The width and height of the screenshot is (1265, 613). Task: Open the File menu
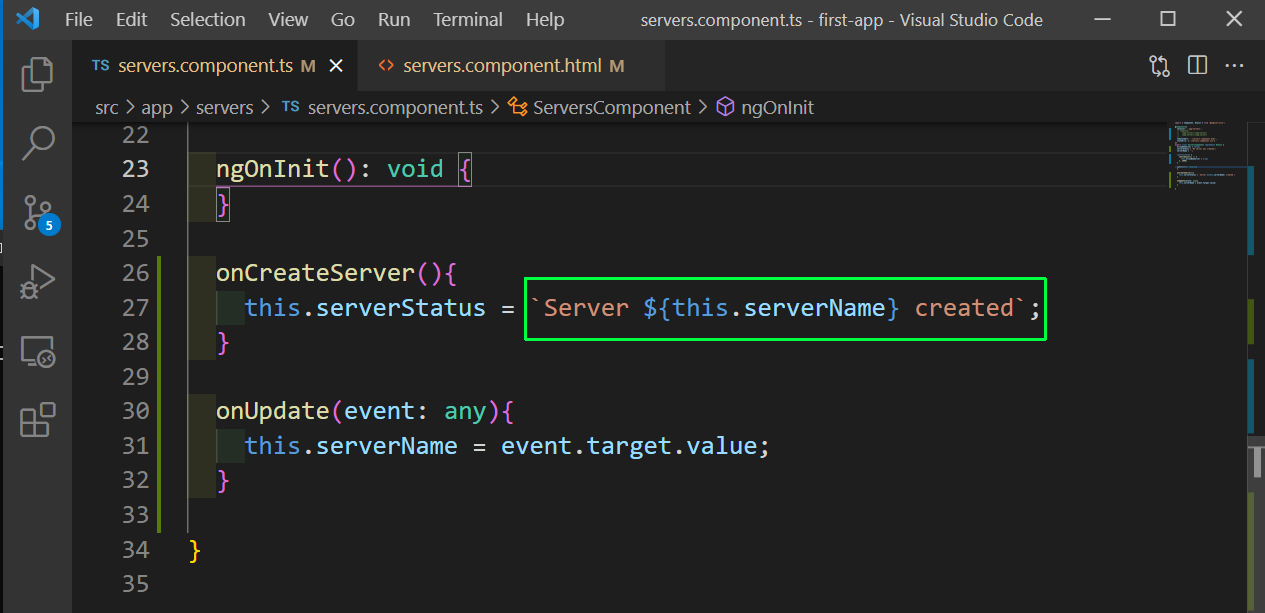pos(78,19)
